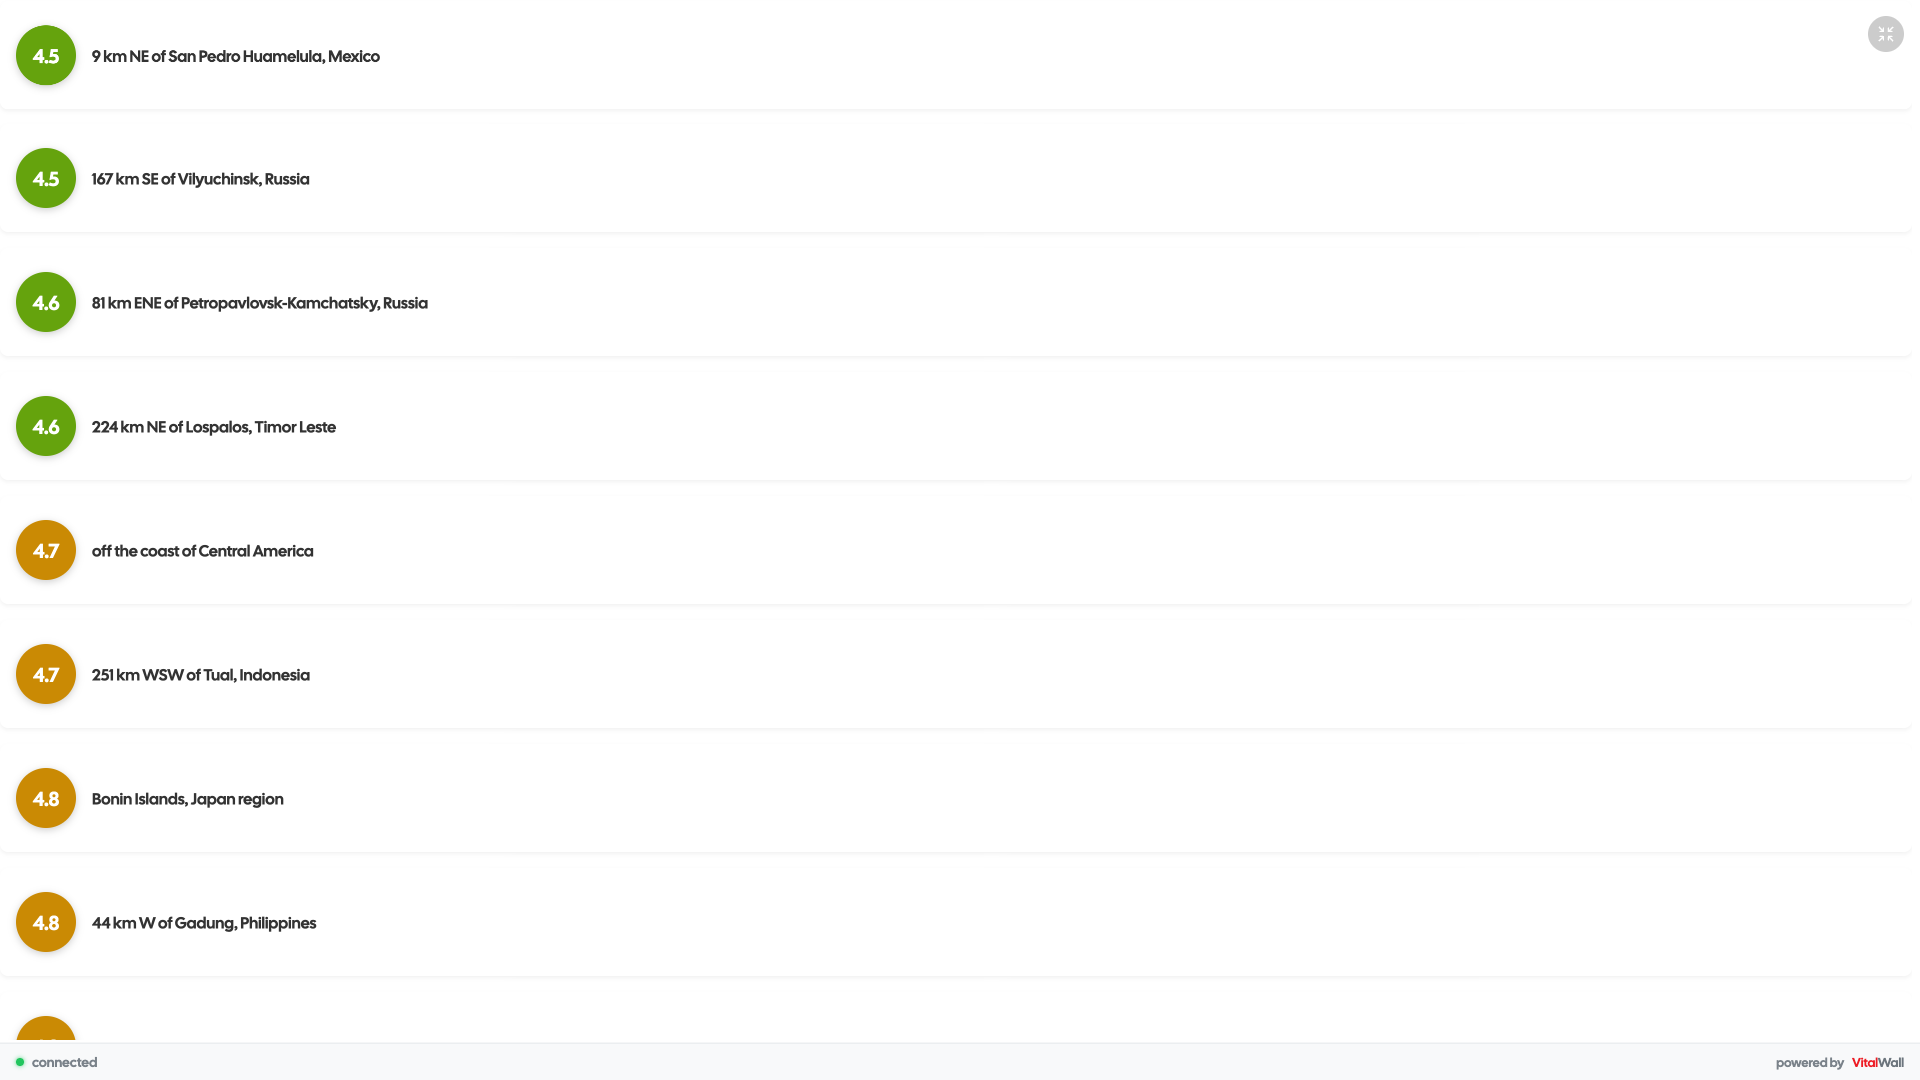This screenshot has width=1920, height=1080.
Task: Open "251 km WSW of Tual, Indonesia" entry
Action: 200,676
